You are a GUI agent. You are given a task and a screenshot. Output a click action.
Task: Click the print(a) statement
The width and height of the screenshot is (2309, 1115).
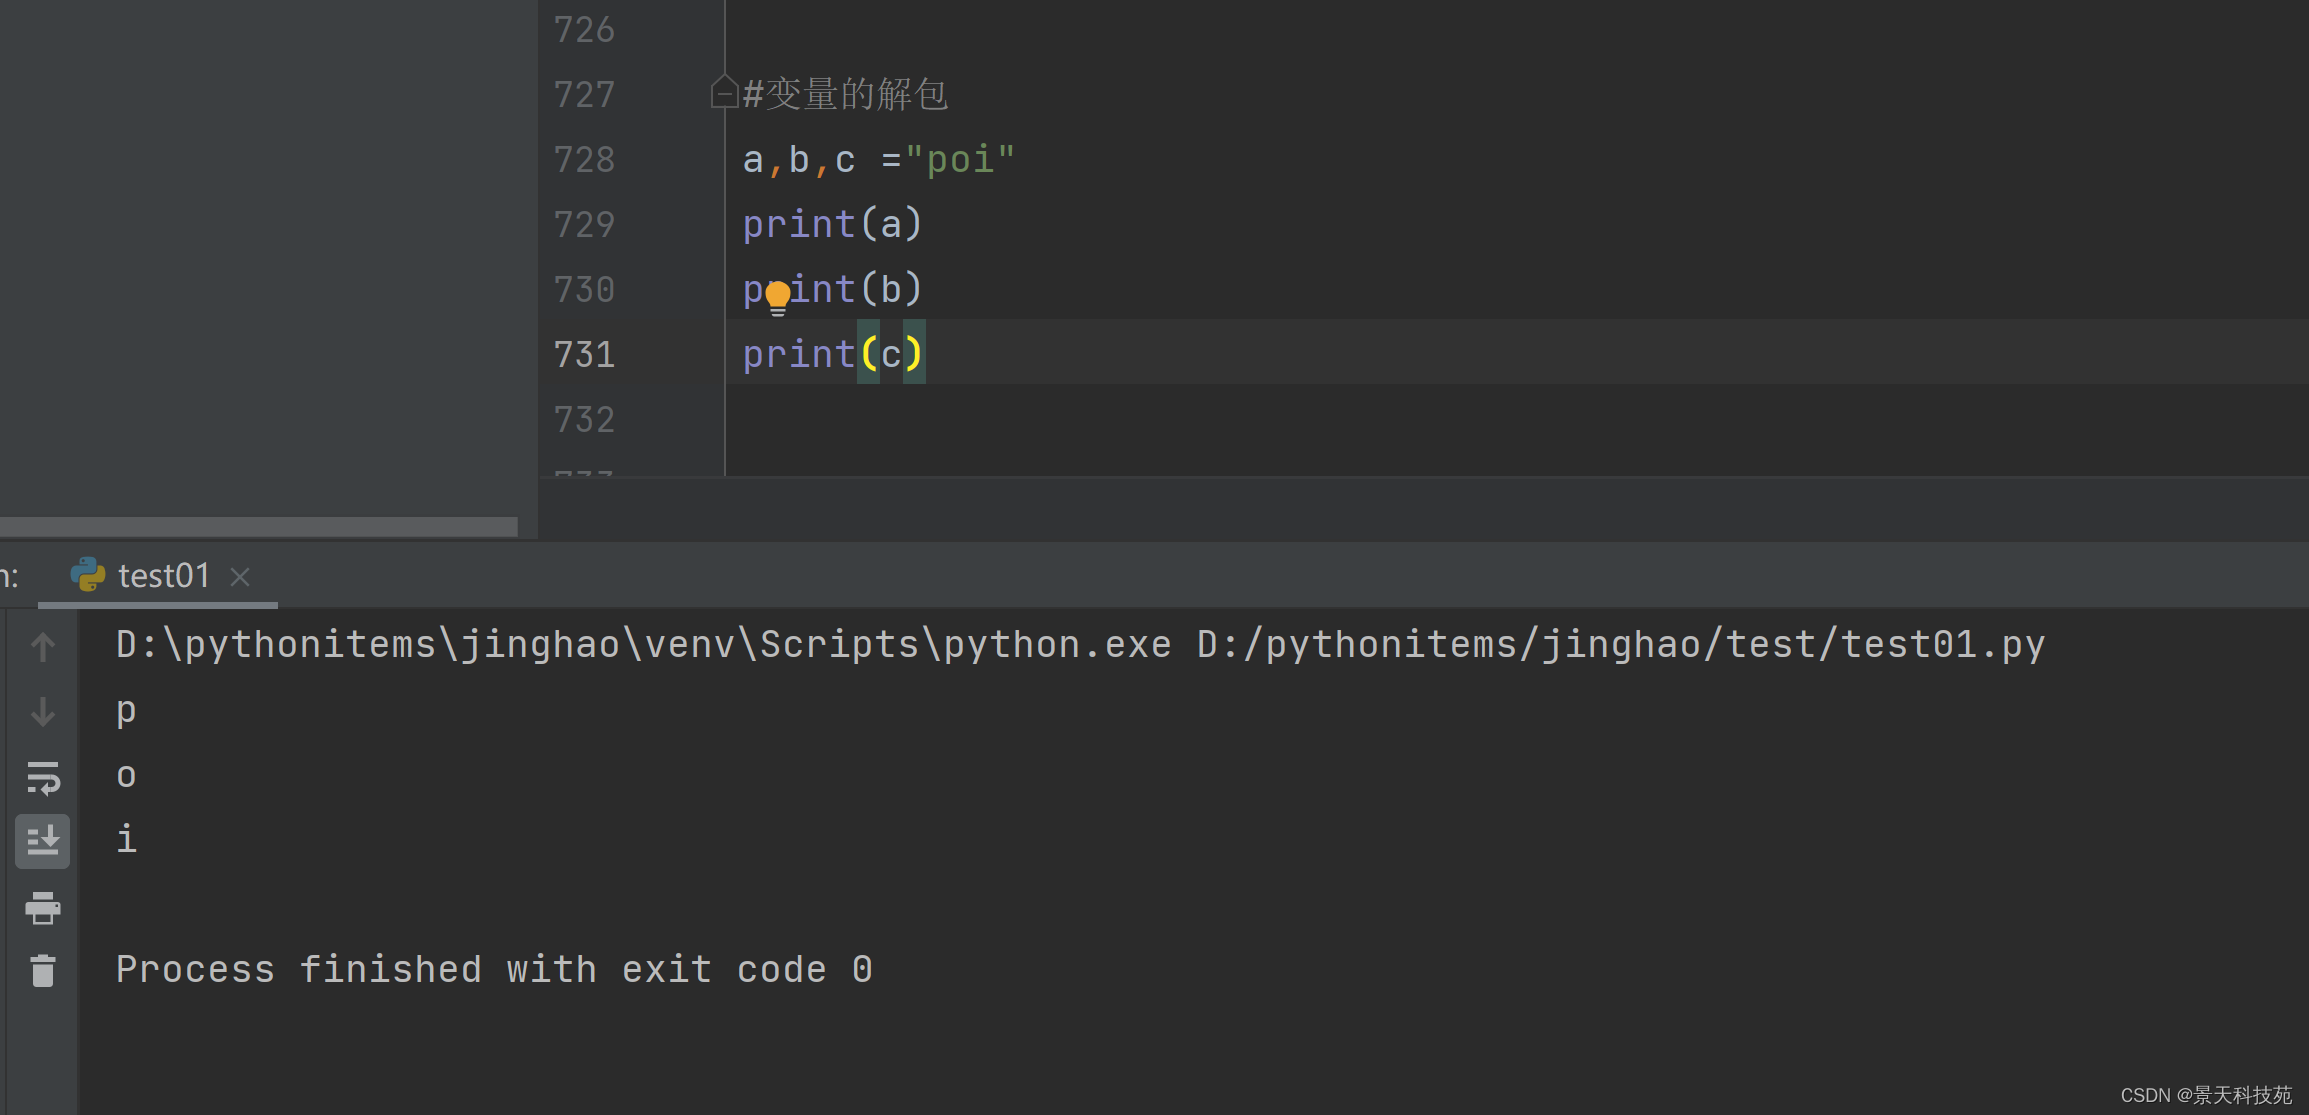click(832, 224)
